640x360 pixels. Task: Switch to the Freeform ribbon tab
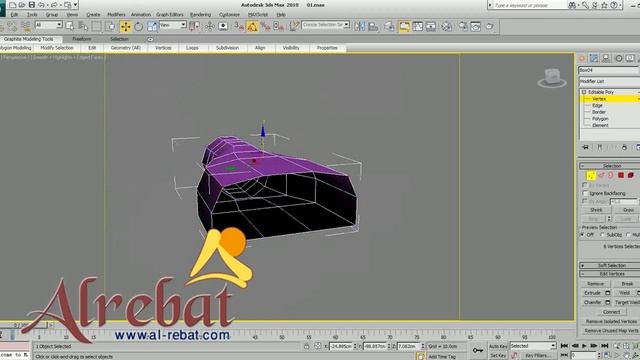pyautogui.click(x=82, y=39)
